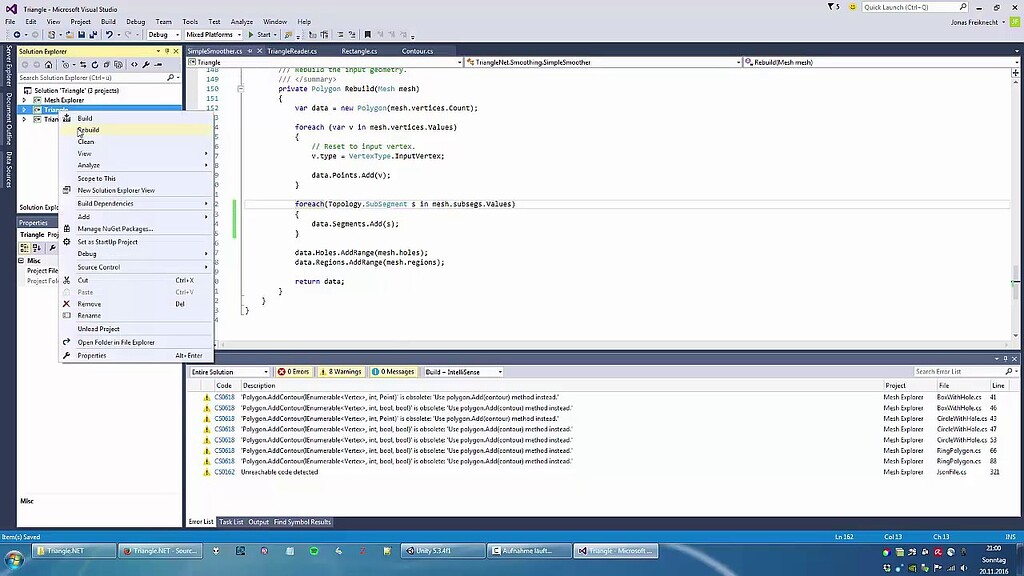Click Sync with Active Document icon
1024x576 pixels.
[x=83, y=65]
